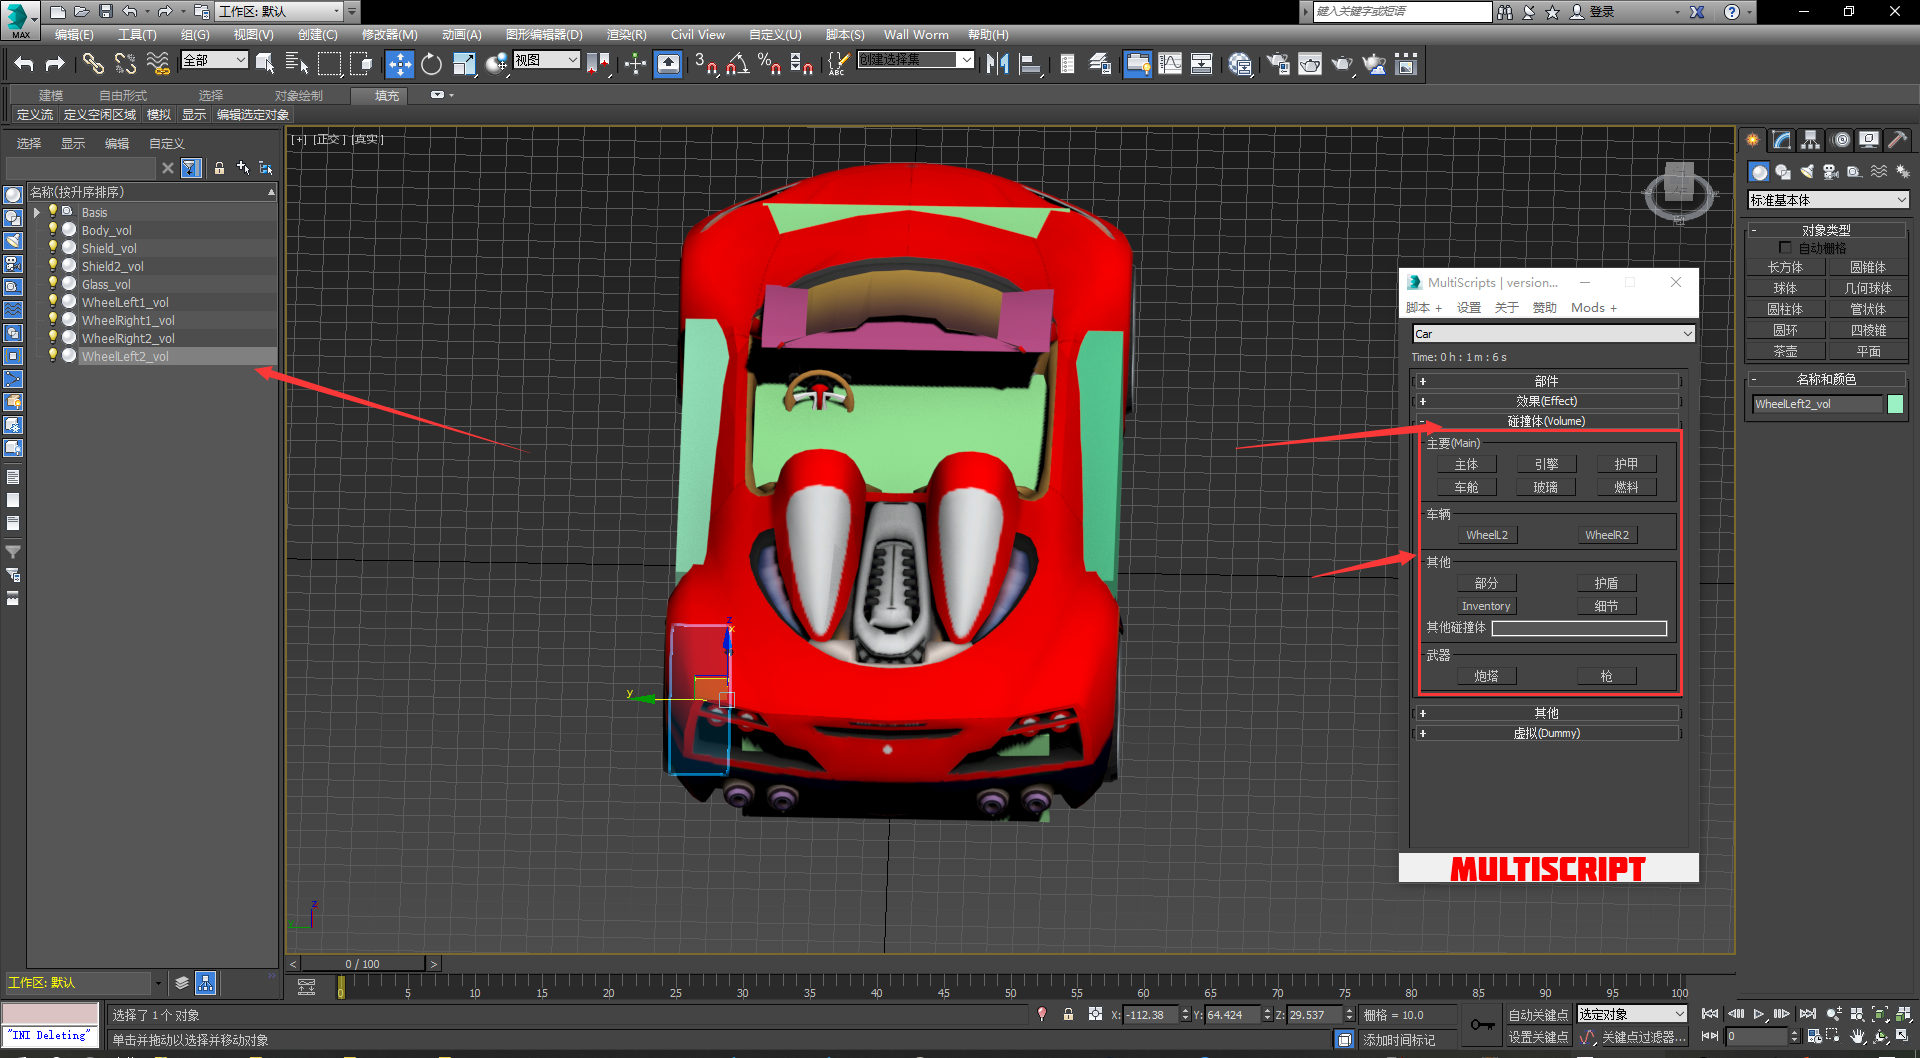The height and width of the screenshot is (1058, 1920).
Task: Open the Car dropdown in MultiScripts
Action: 1552,334
